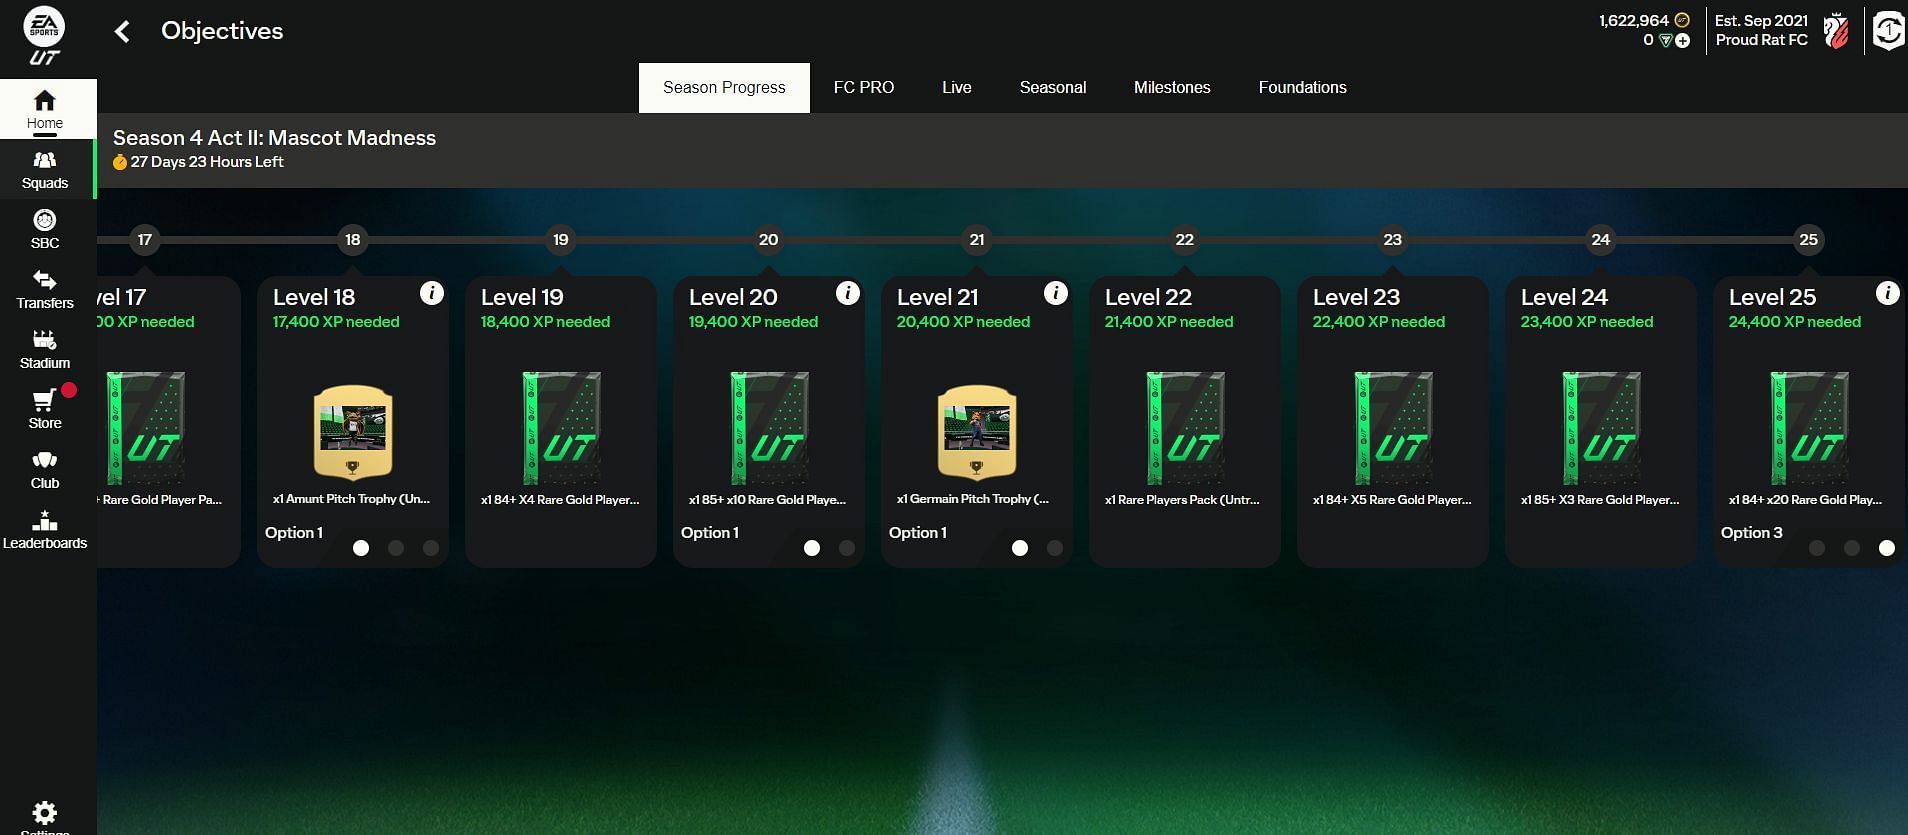1908x835 pixels.
Task: Select first option dot on Level 21
Action: point(1020,548)
